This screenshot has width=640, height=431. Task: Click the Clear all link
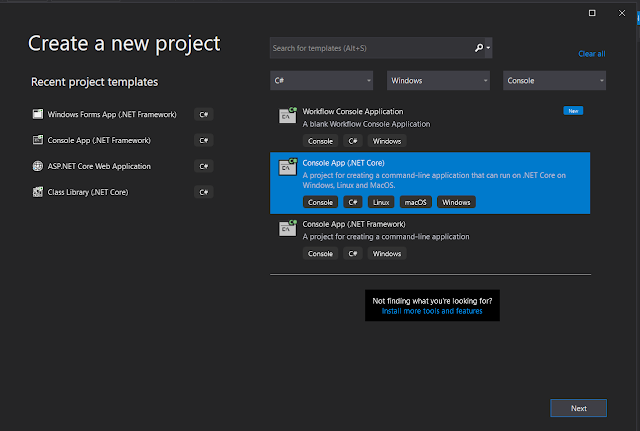point(591,54)
